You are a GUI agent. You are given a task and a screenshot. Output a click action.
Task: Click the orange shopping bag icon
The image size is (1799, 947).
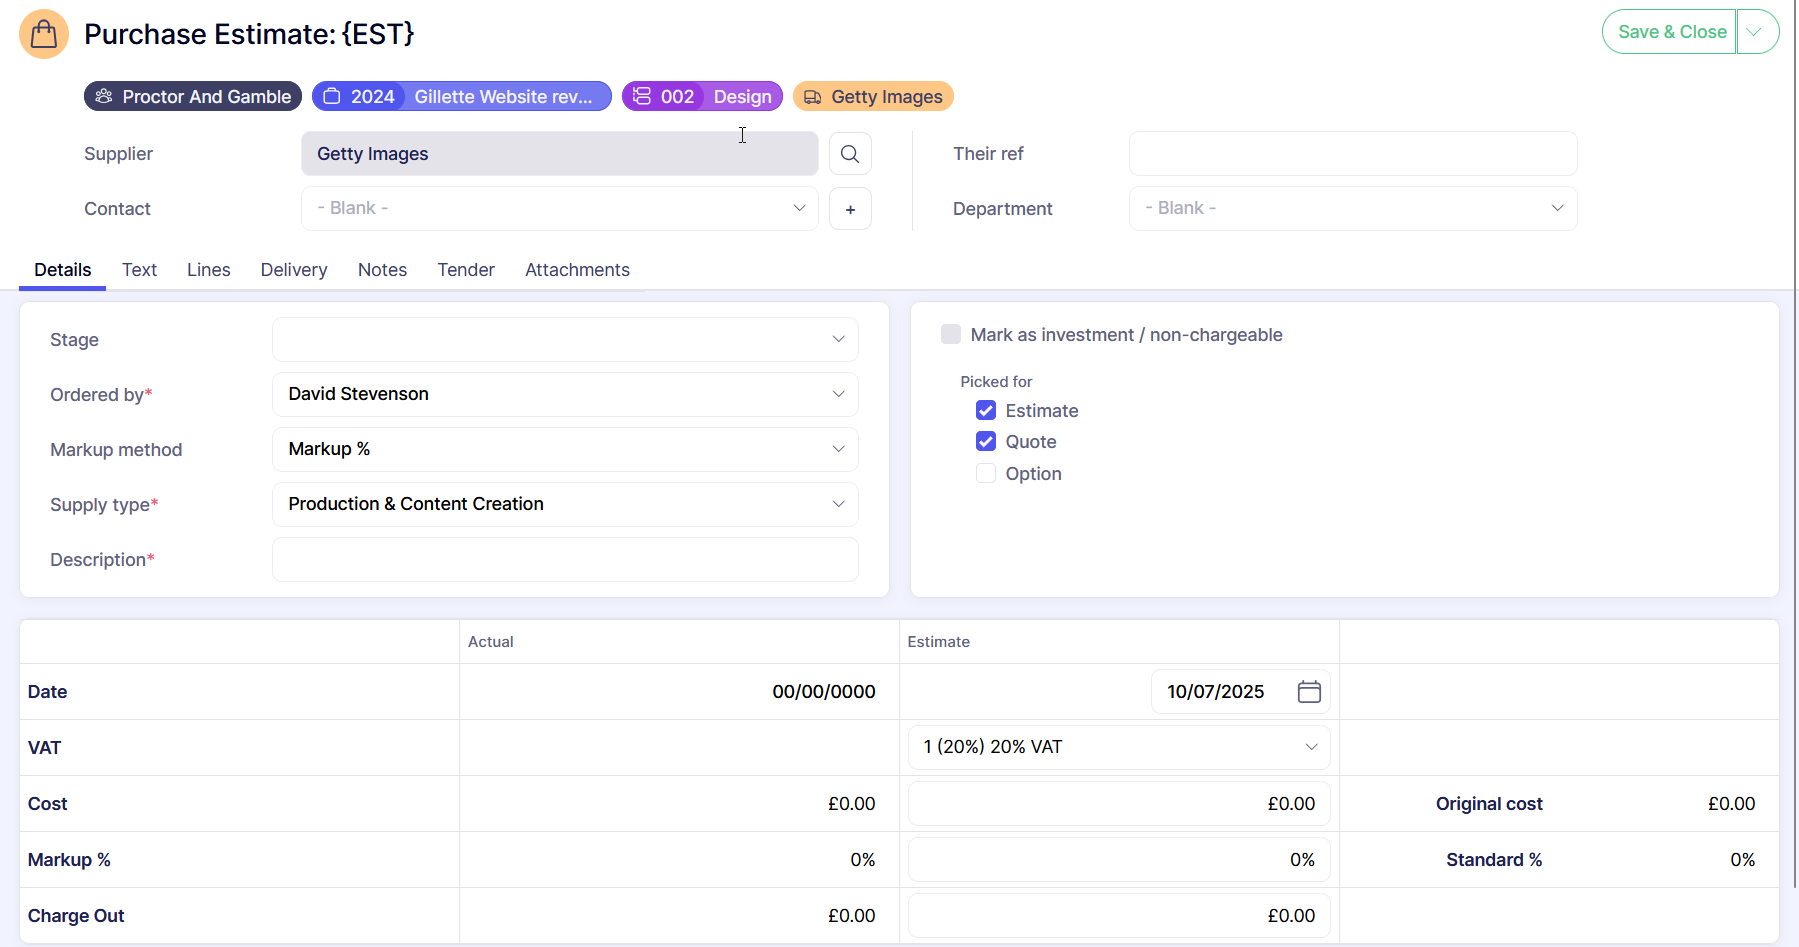pos(44,34)
